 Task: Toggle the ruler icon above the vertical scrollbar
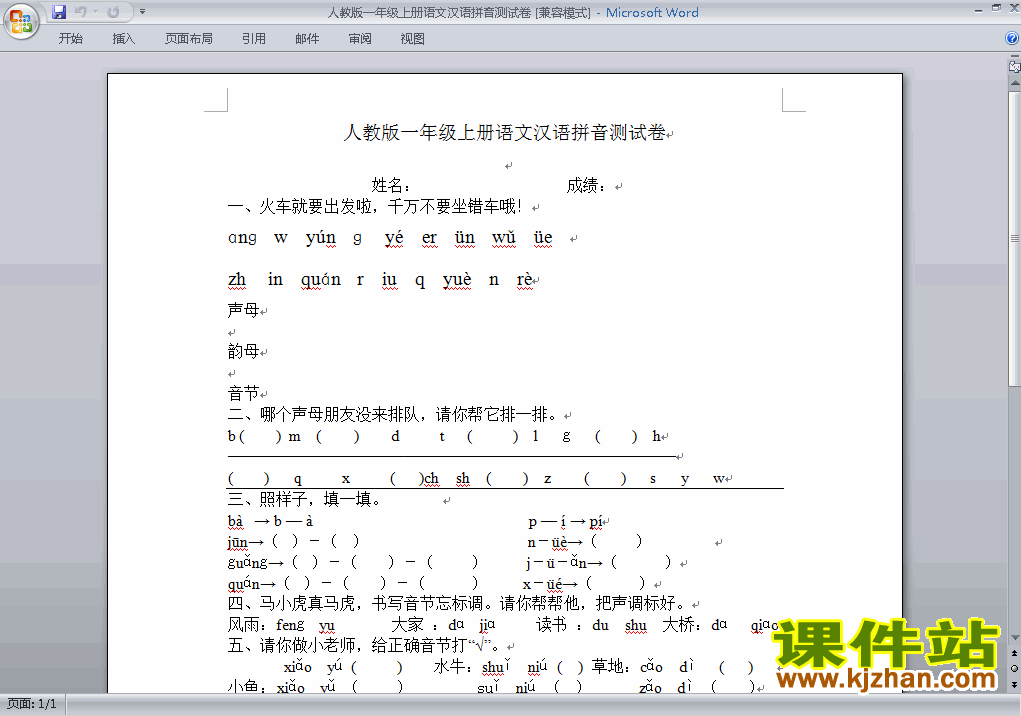coord(1014,66)
